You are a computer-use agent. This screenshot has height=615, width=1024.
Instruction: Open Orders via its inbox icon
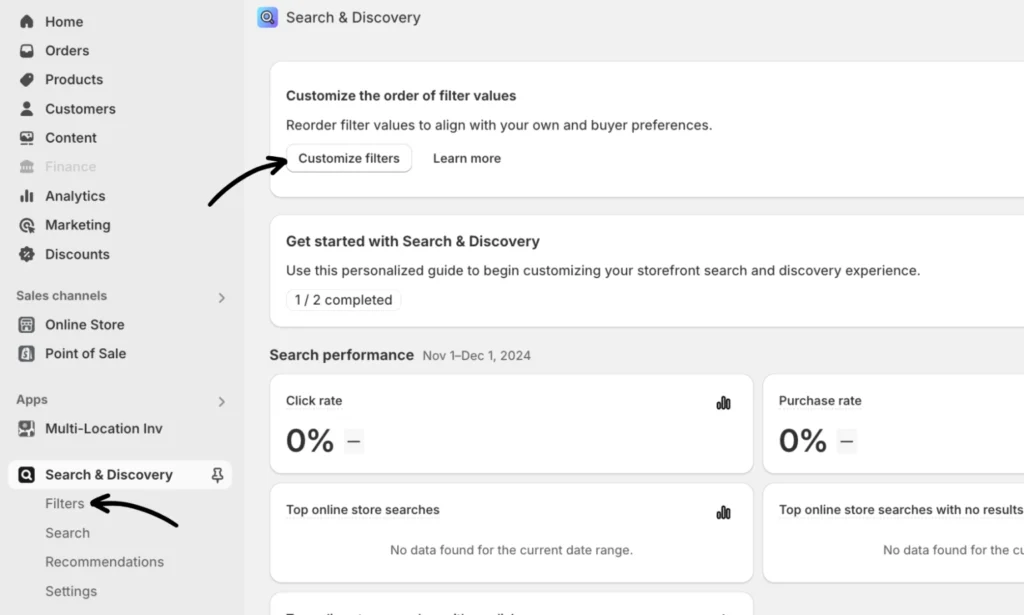click(x=27, y=51)
